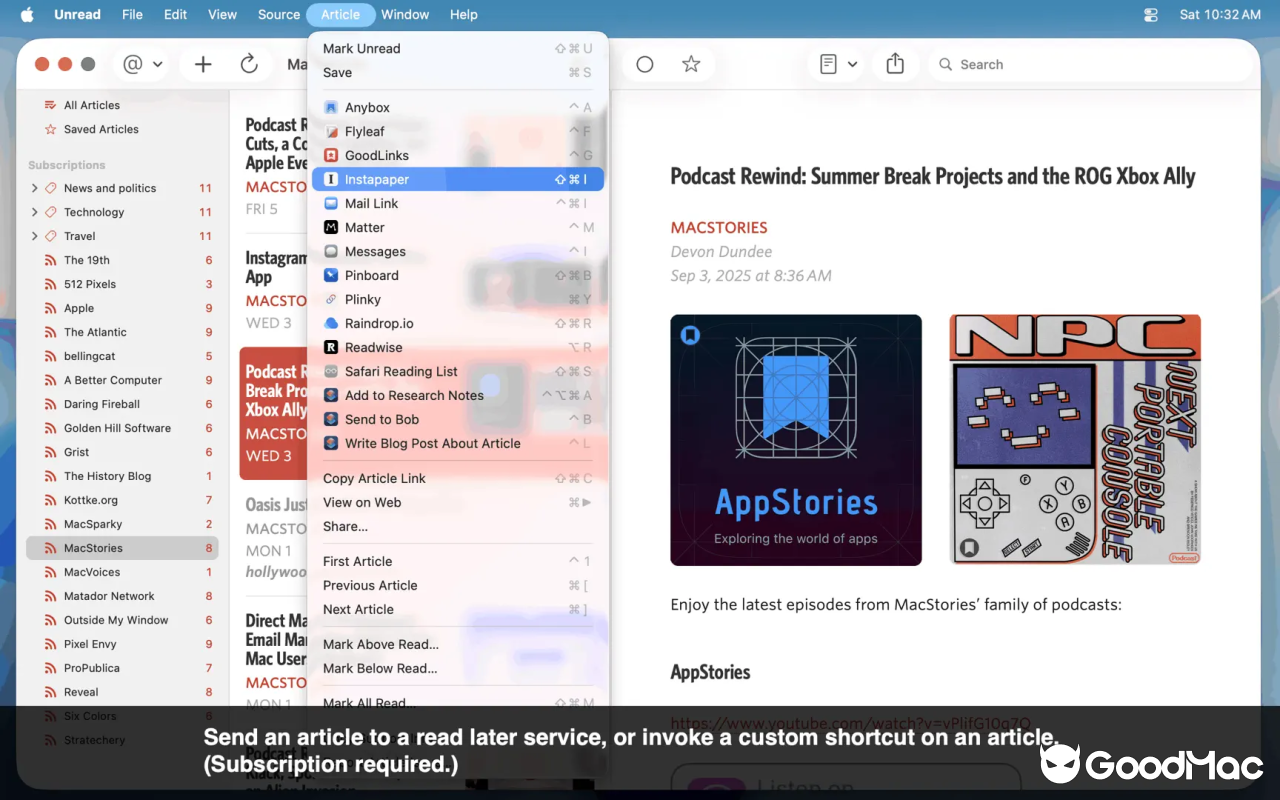This screenshot has width=1280, height=800.
Task: Click the share toolbar icon
Action: (x=895, y=64)
